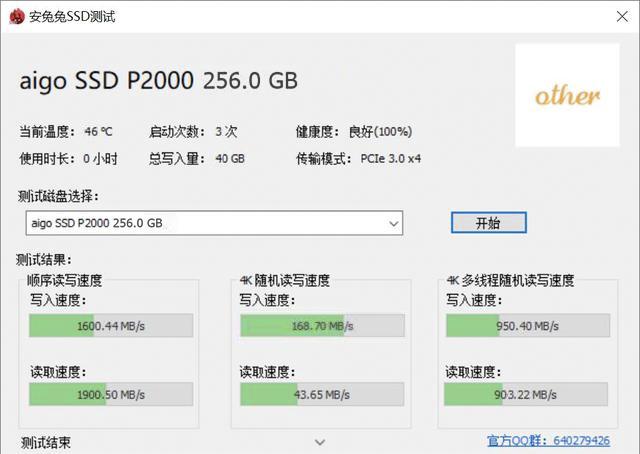This screenshot has width=640, height=454.
Task: Click the 开始 button to start test
Action: click(x=489, y=223)
